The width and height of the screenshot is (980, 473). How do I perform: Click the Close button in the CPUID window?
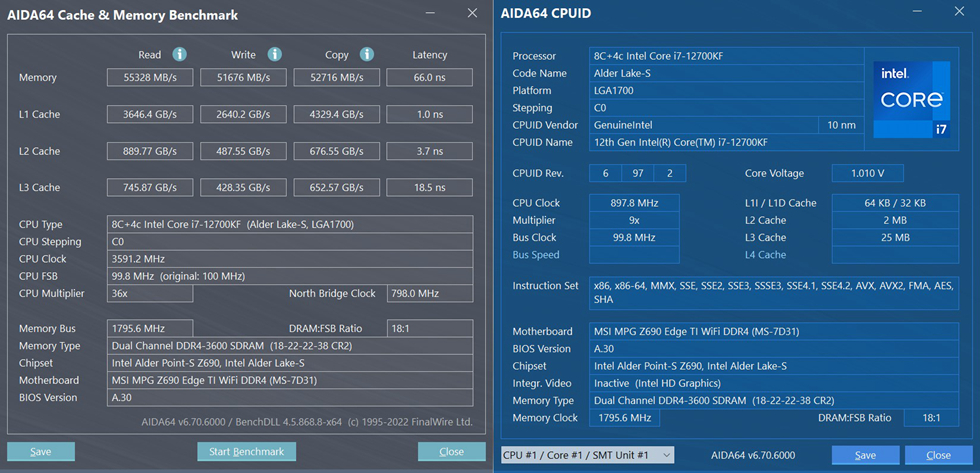pos(938,455)
